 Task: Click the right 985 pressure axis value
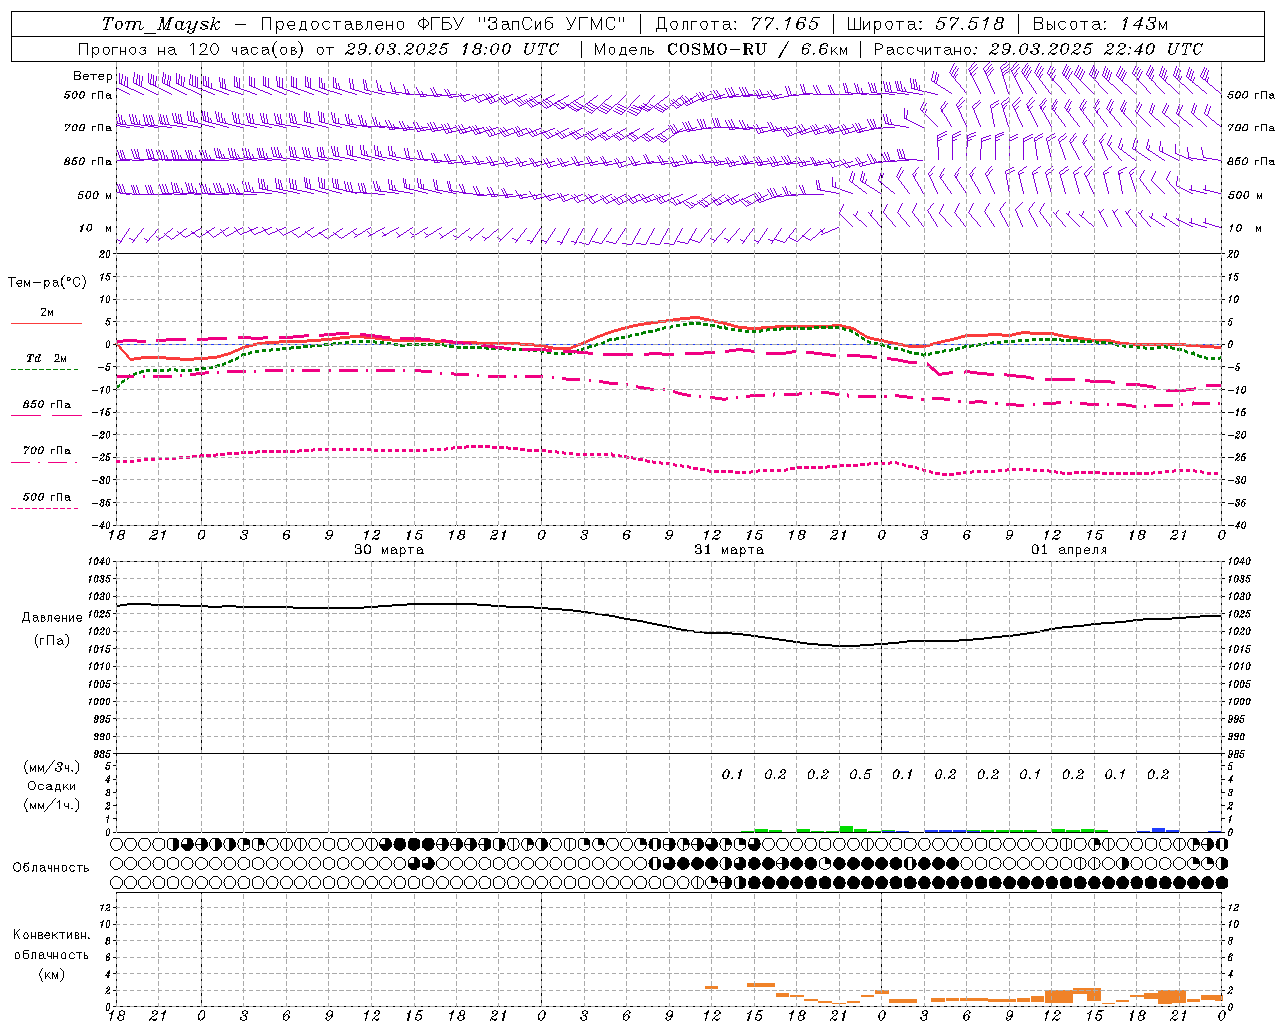1238,754
